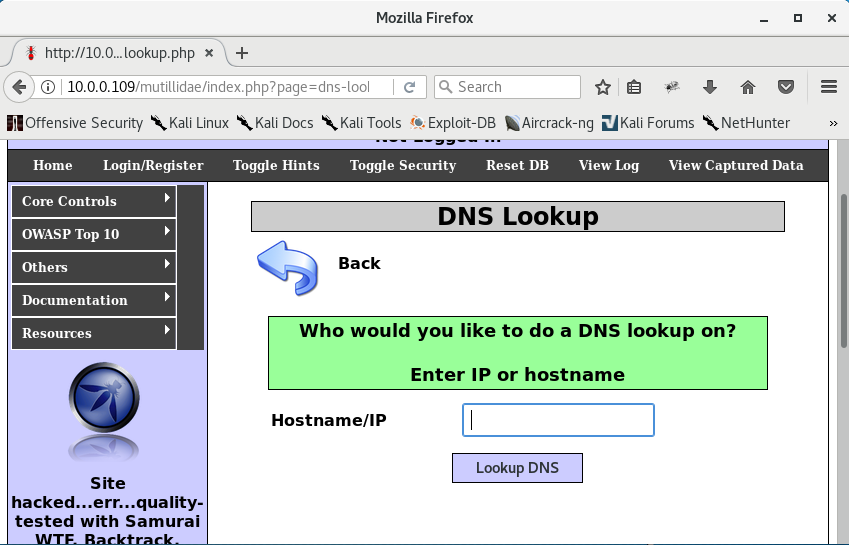849x545 pixels.
Task: Click the search magnifier icon
Action: [445, 87]
